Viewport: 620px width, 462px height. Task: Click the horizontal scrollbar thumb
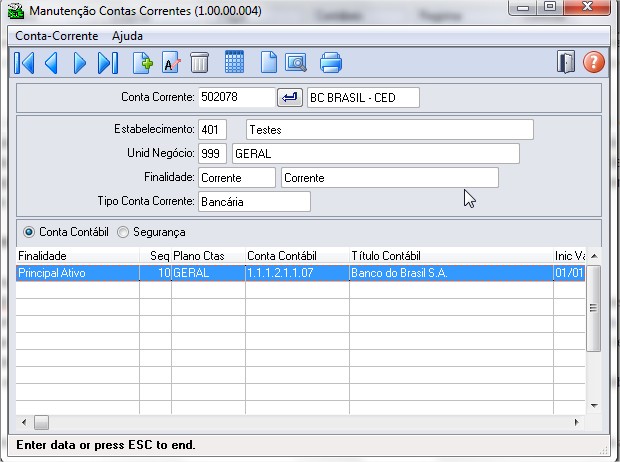click(x=41, y=422)
